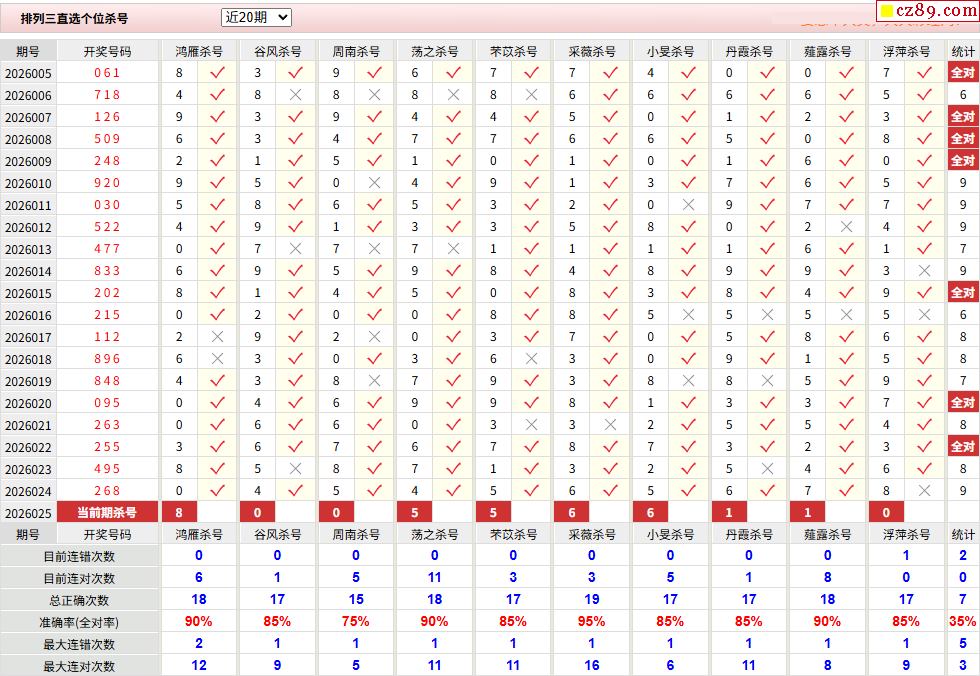
Task: Click 鸿雁杀号 checkmark in row 2026005
Action: point(217,72)
